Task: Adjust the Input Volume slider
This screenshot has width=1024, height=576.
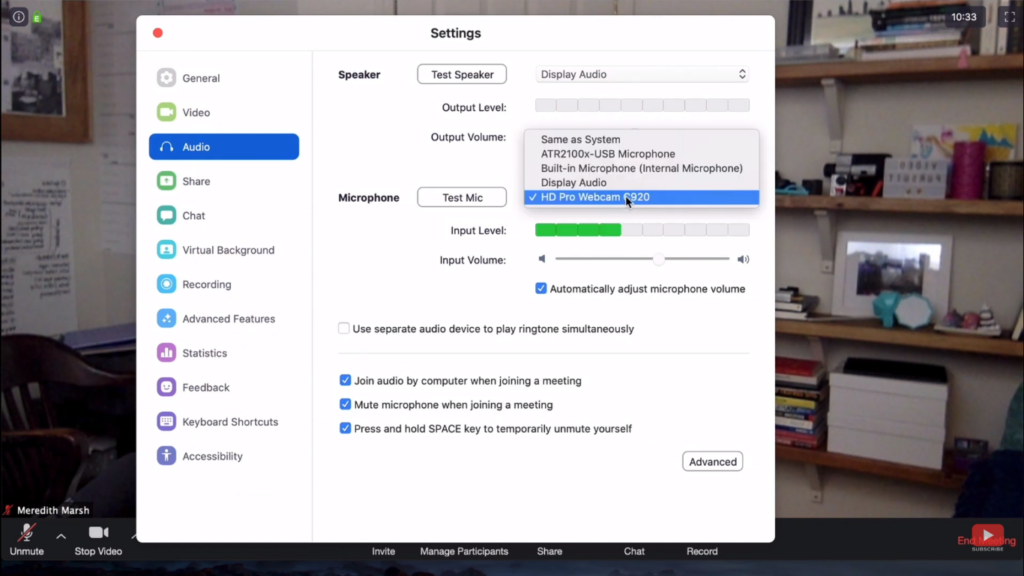Action: (x=642, y=259)
